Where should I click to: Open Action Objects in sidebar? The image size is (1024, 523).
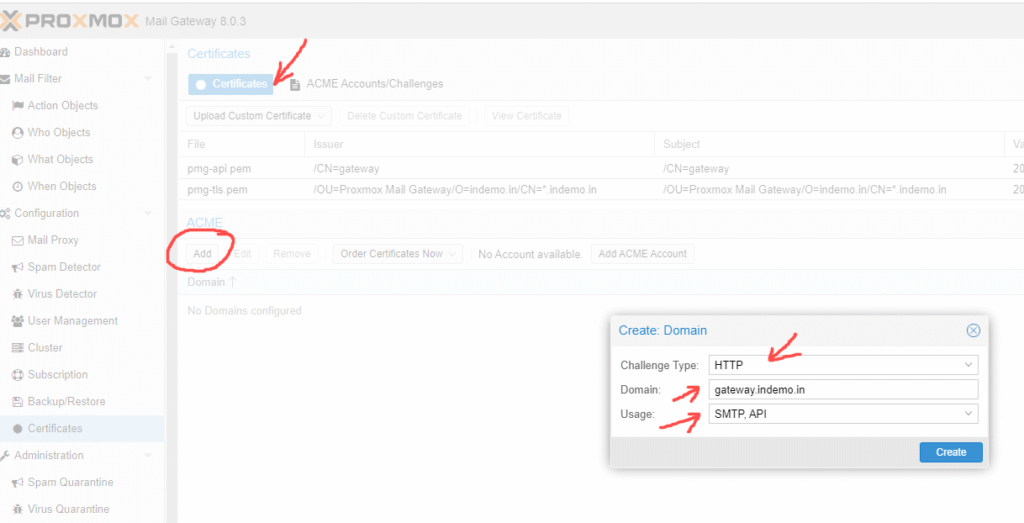(63, 106)
